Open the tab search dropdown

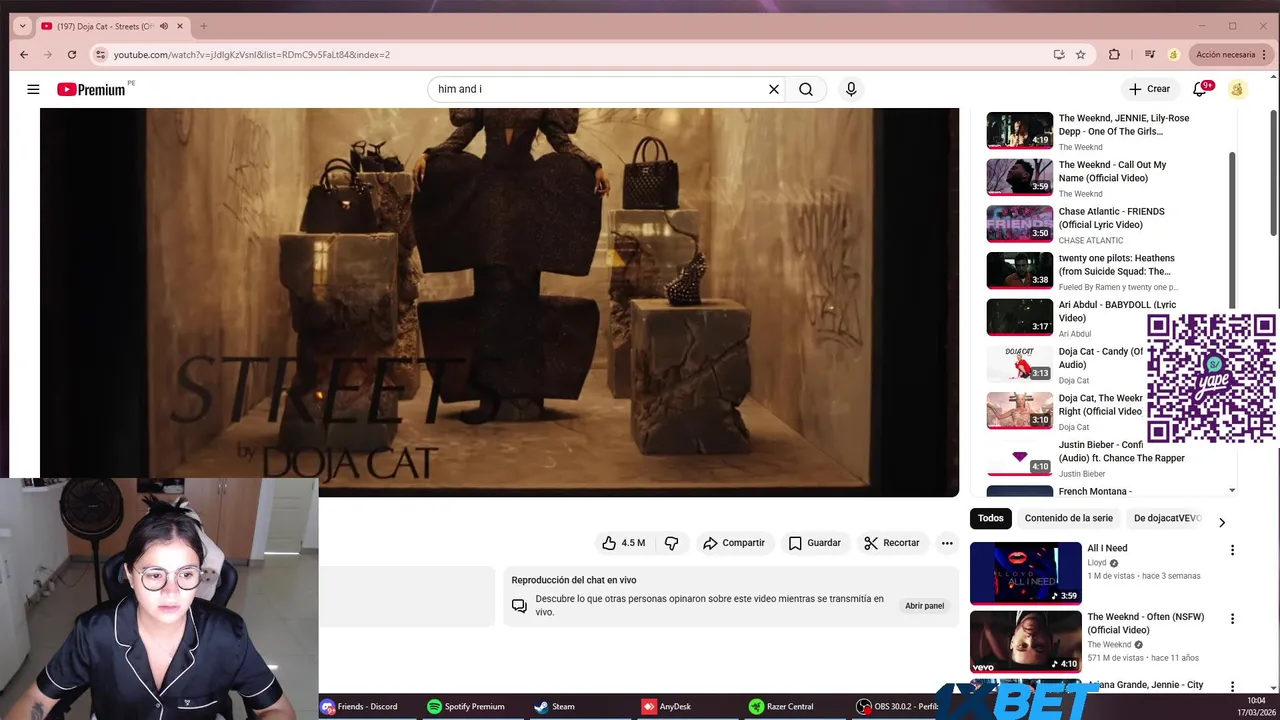click(22, 26)
